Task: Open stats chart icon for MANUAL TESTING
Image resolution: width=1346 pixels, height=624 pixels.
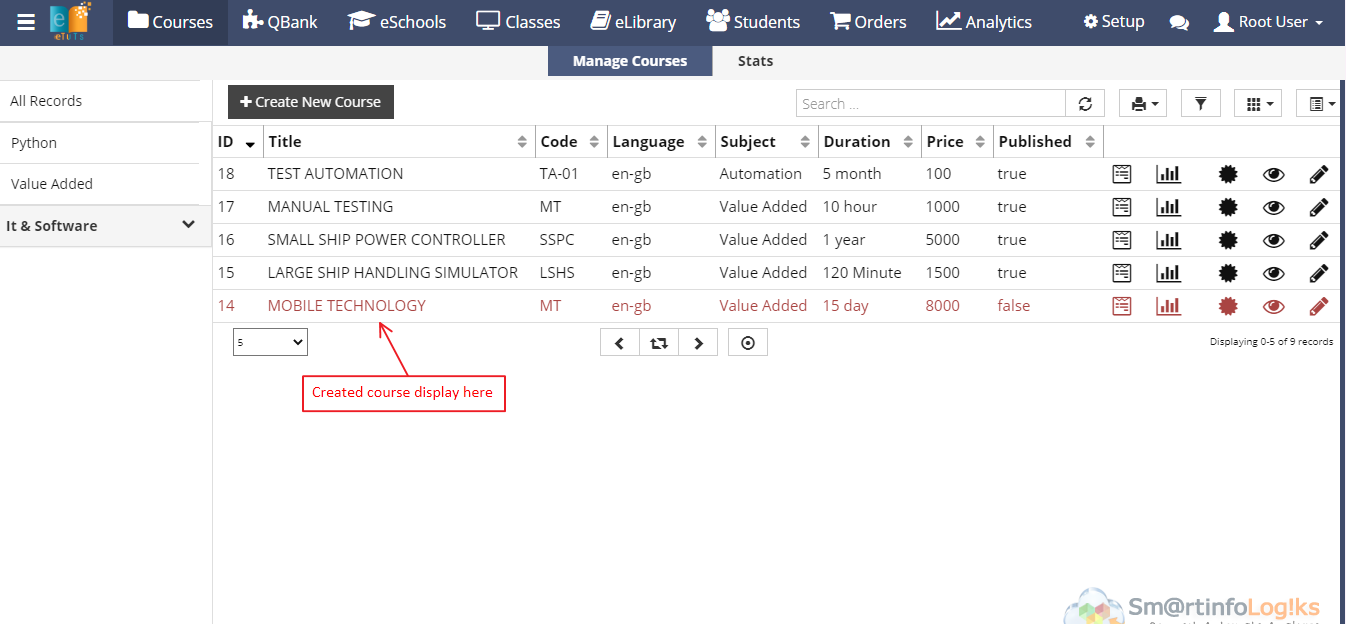Action: pyautogui.click(x=1168, y=207)
